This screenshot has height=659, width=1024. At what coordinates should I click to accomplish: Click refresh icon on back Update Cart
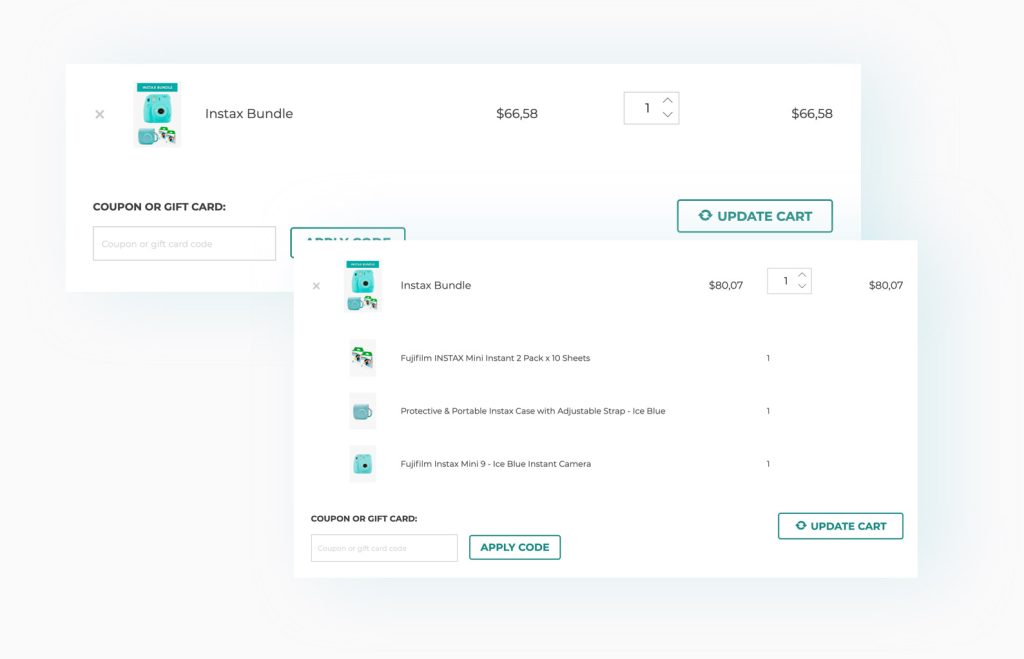(705, 216)
